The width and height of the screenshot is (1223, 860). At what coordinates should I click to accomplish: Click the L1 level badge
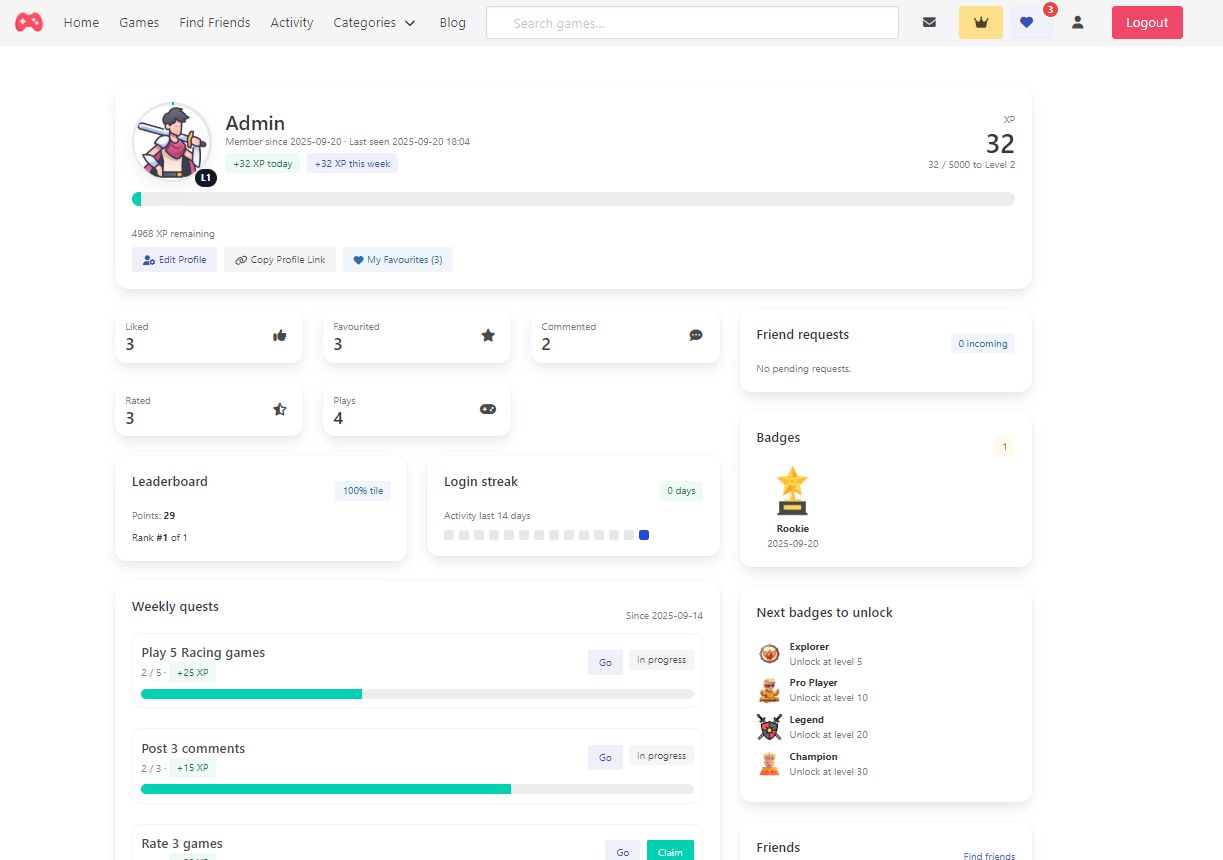206,178
